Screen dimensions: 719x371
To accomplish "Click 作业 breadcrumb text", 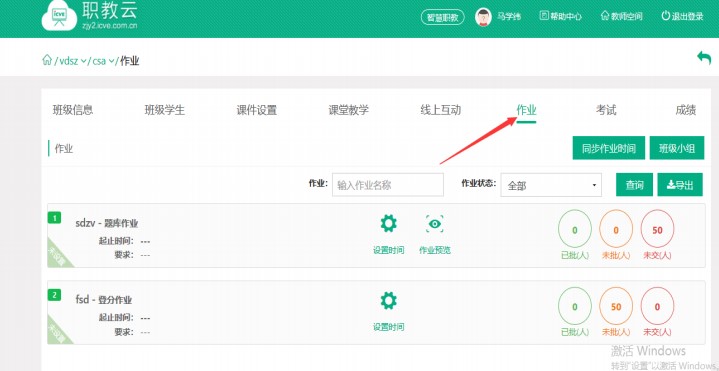I will 130,61.
